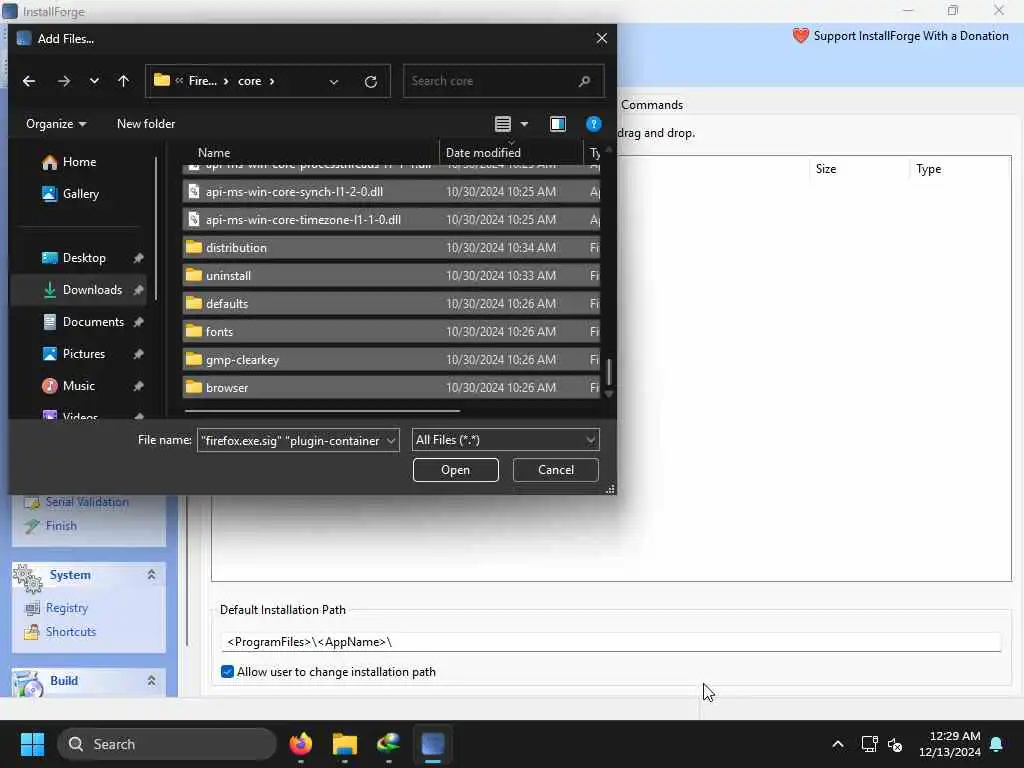Select the uninstall folder
The height and width of the screenshot is (768, 1024).
point(391,276)
